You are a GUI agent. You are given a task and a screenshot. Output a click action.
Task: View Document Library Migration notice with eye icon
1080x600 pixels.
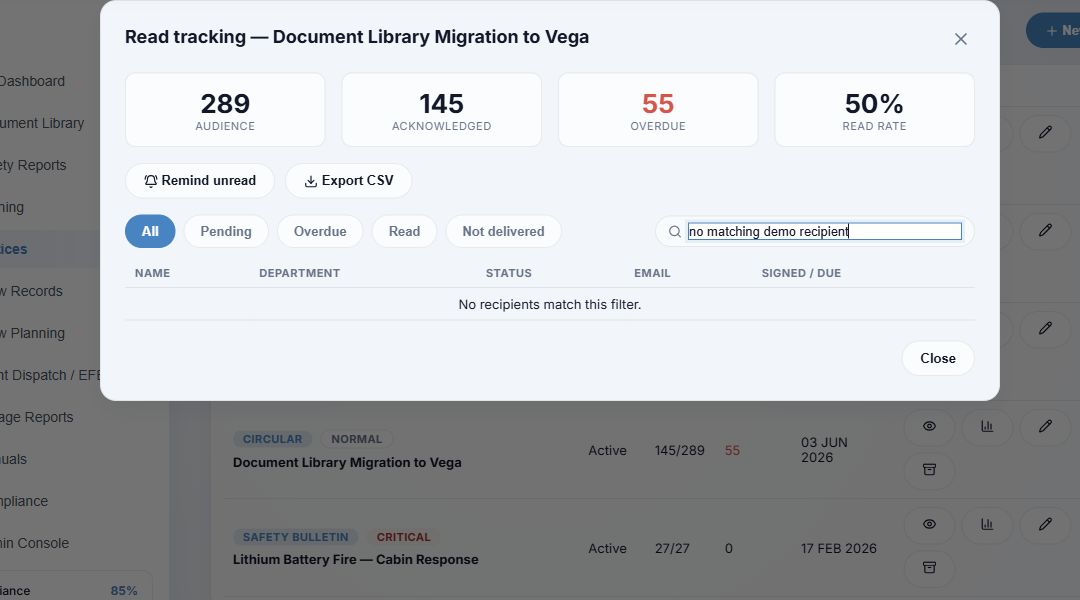click(x=929, y=426)
